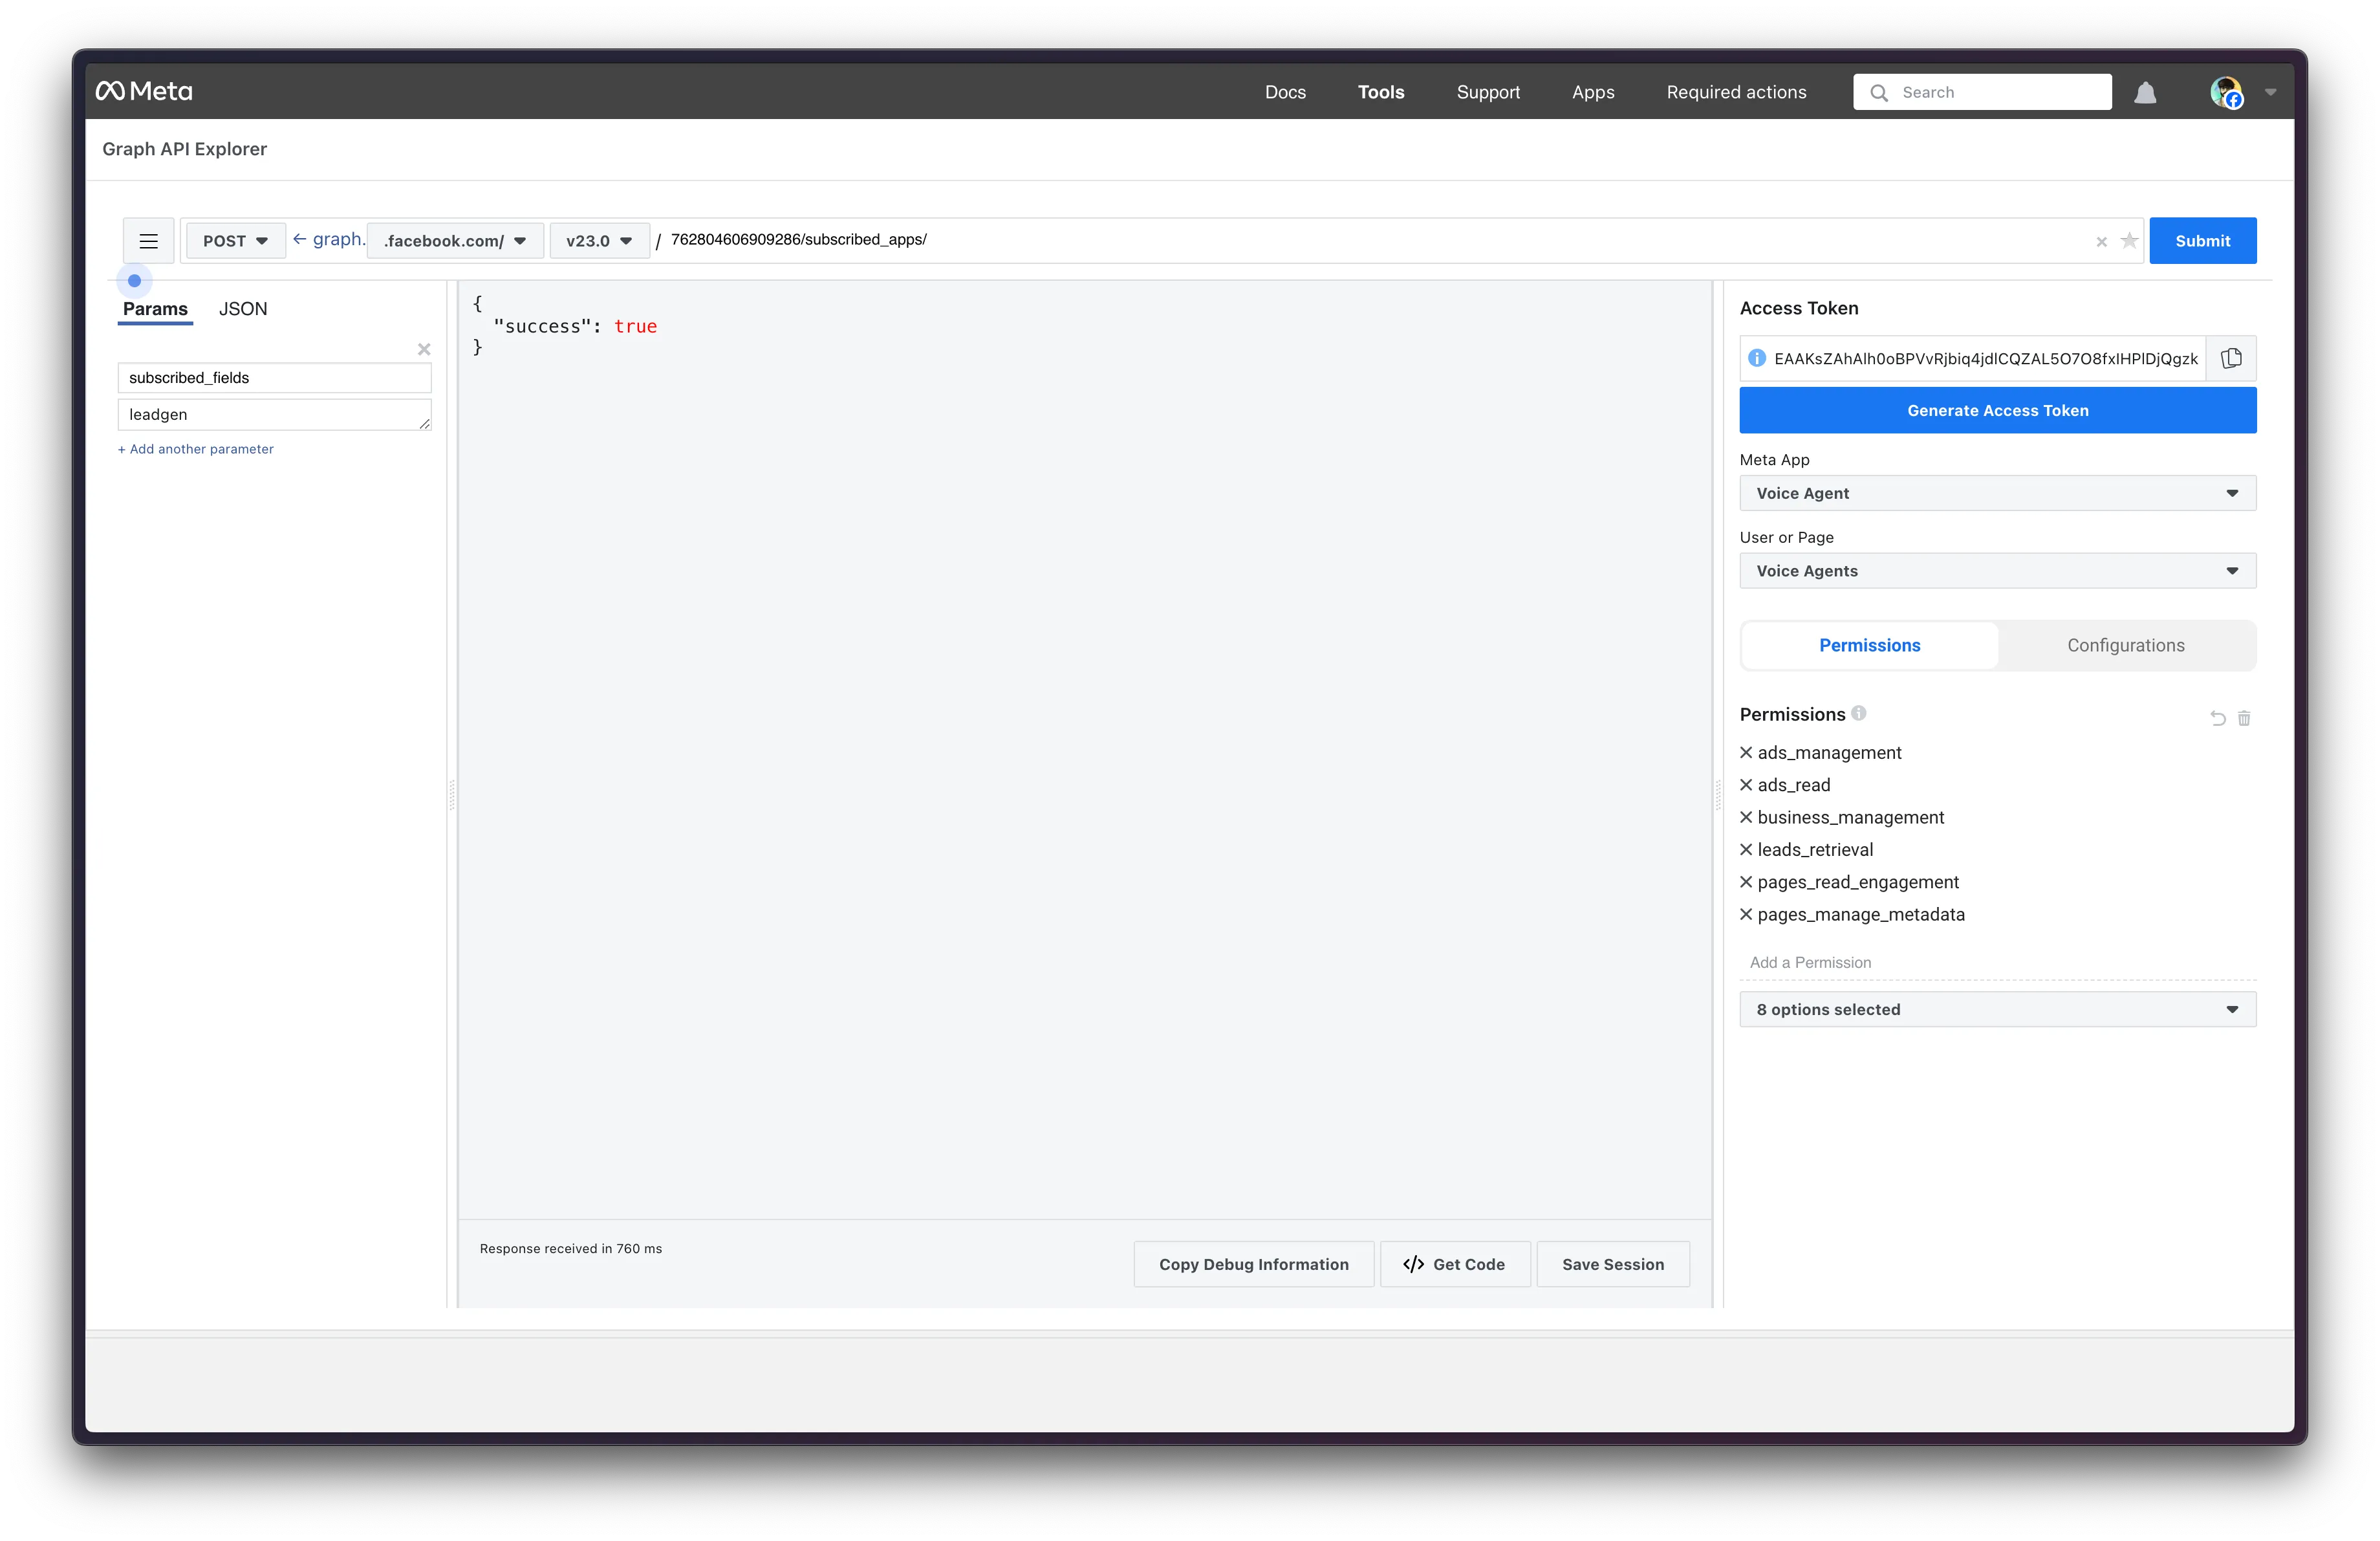Copy the access token to clipboard
The width and height of the screenshot is (2380, 1541).
(x=2231, y=358)
